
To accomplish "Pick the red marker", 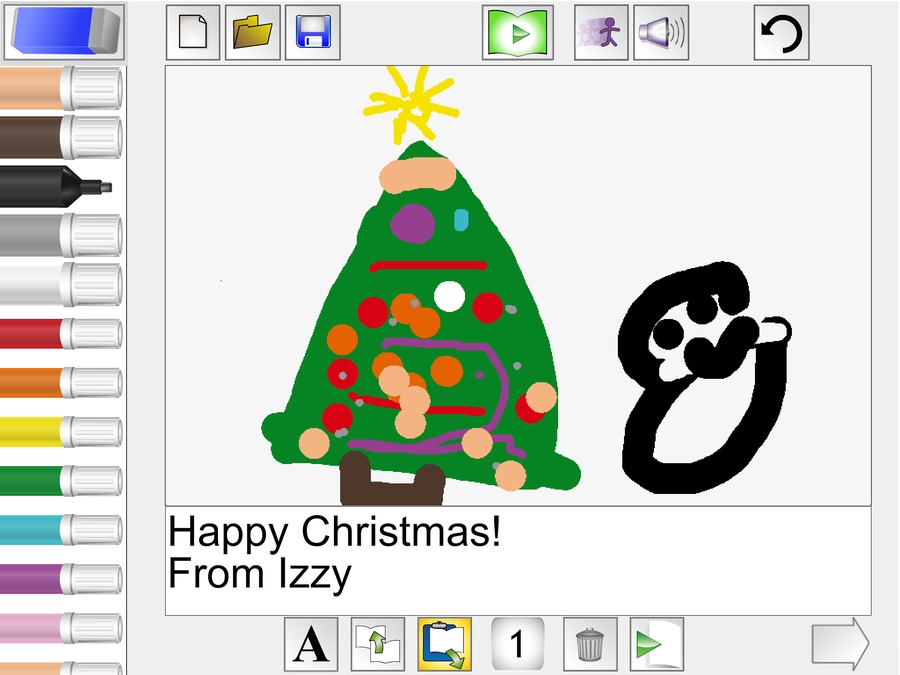I will (61, 333).
